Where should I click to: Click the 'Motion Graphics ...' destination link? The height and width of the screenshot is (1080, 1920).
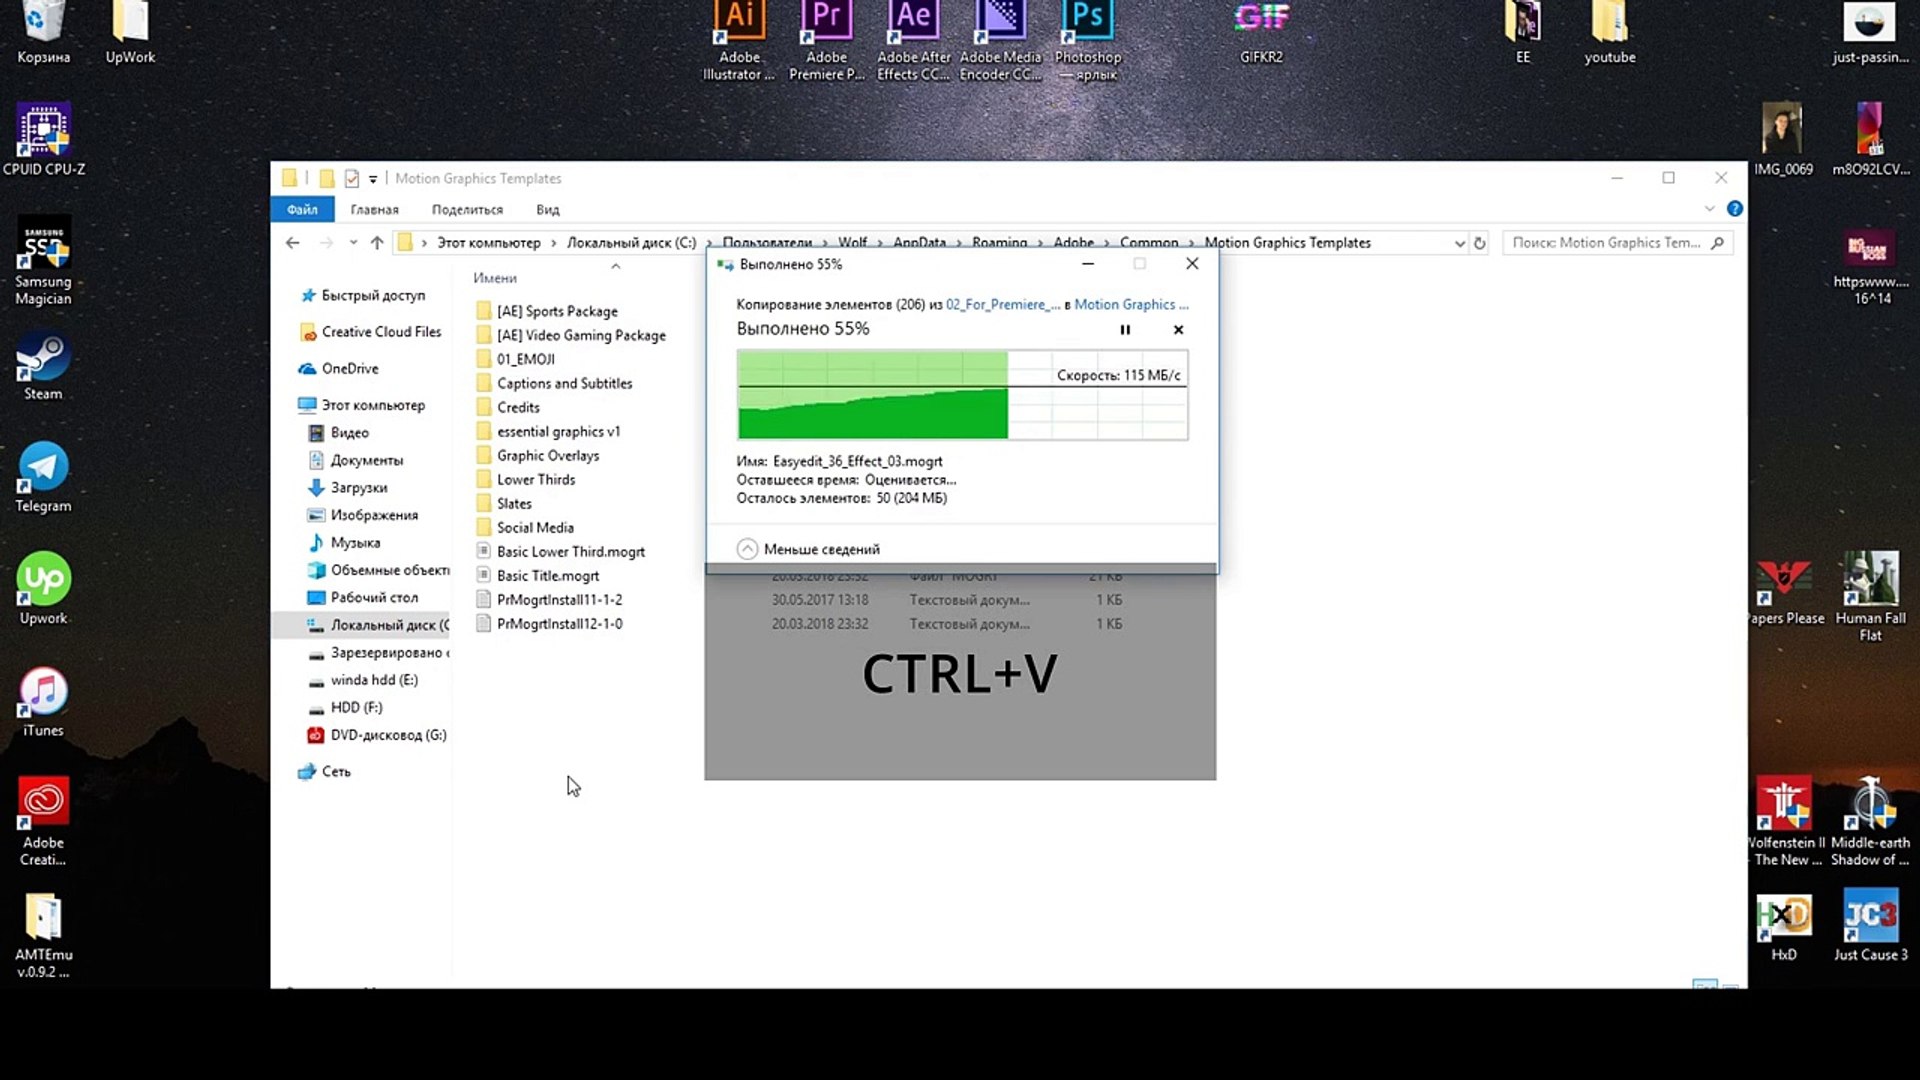pyautogui.click(x=1131, y=304)
